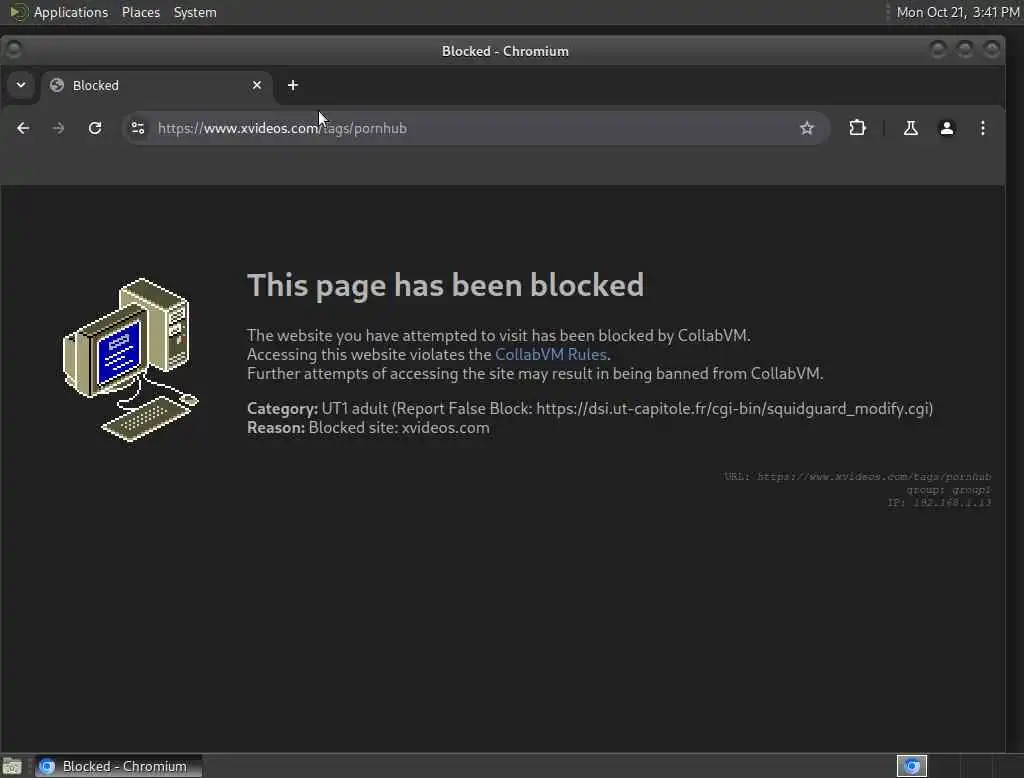Open site information icon in address bar
This screenshot has width=1024, height=778.
click(138, 128)
